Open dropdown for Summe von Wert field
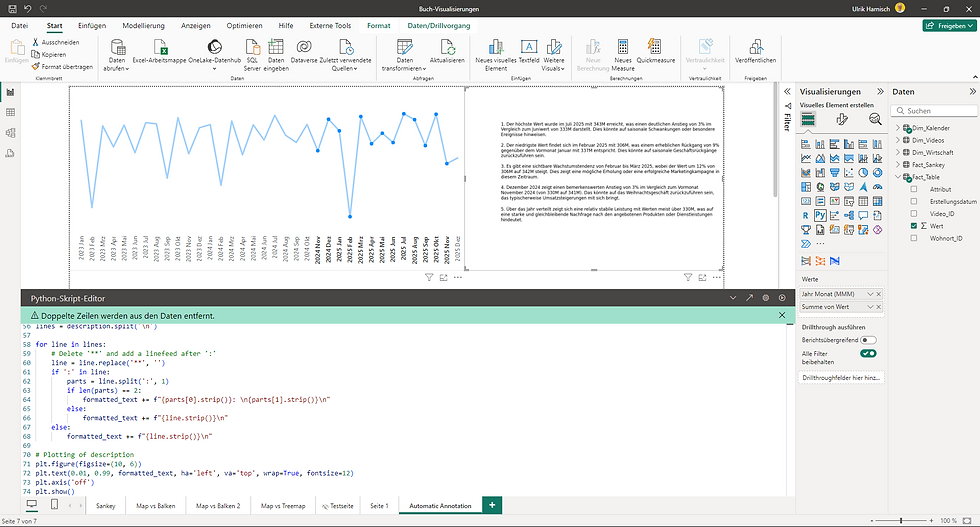 click(x=869, y=307)
